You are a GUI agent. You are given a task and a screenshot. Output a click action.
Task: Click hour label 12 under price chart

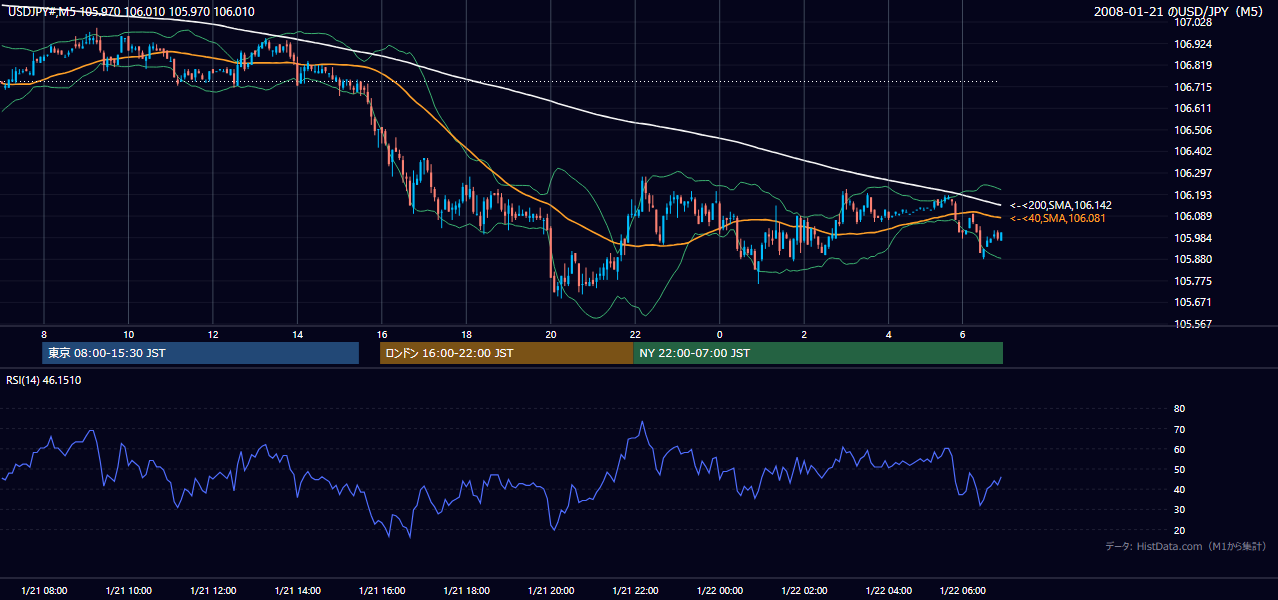click(213, 334)
